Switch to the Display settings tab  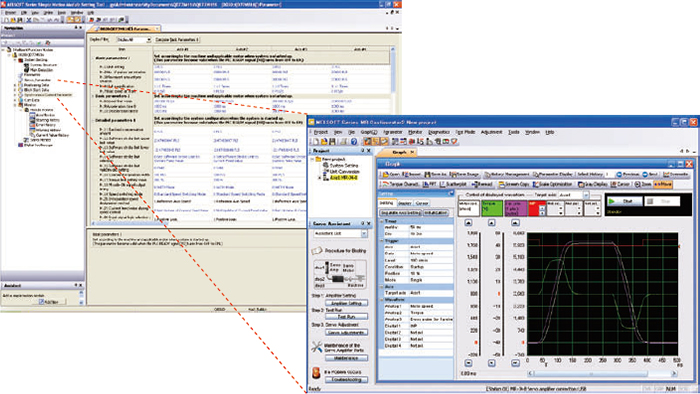(404, 203)
